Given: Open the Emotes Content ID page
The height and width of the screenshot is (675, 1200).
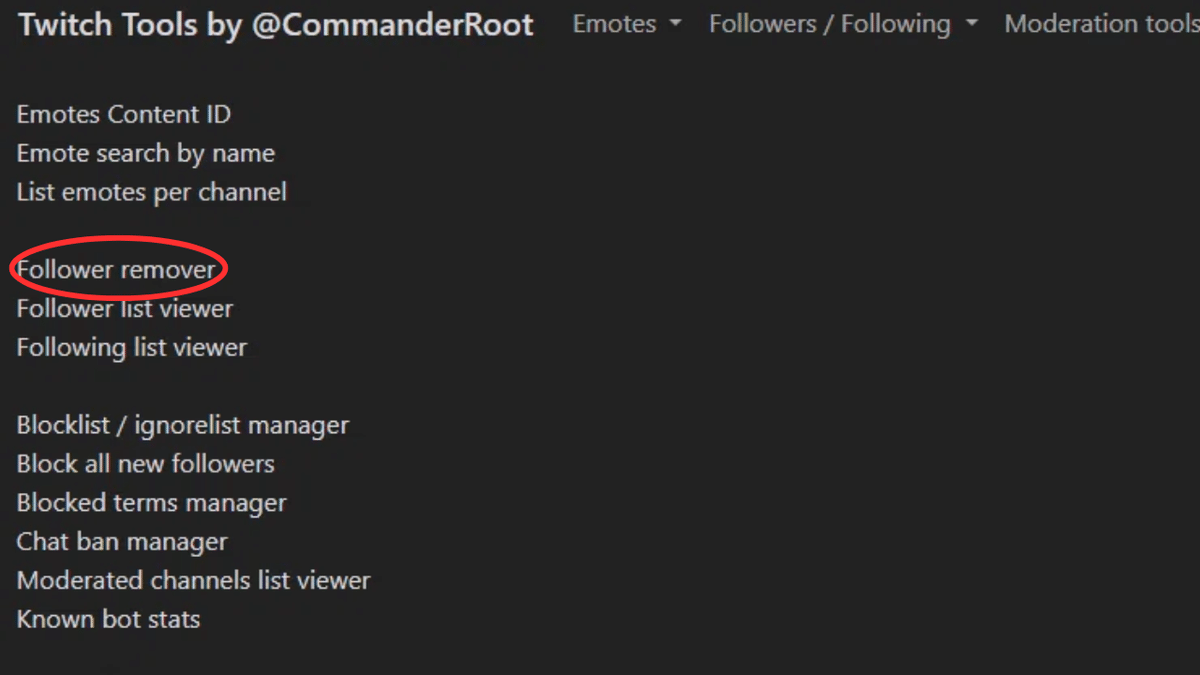Looking at the screenshot, I should click(123, 114).
